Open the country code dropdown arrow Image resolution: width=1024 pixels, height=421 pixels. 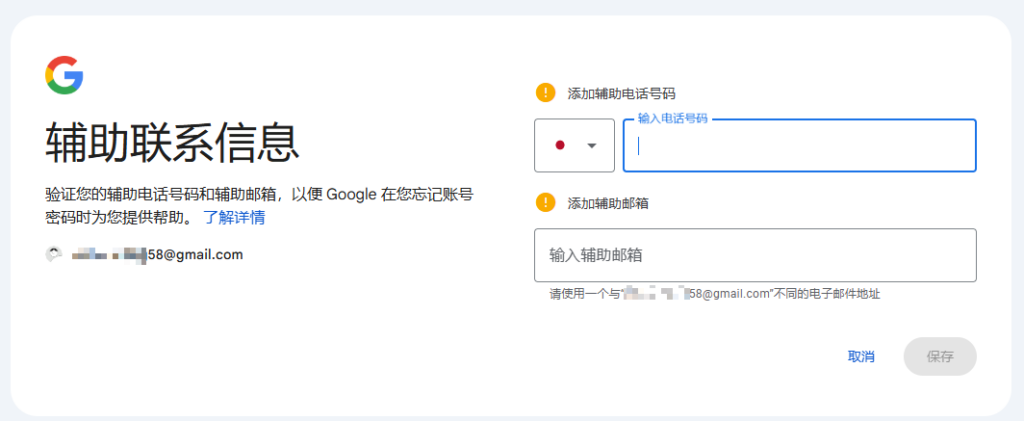coord(592,145)
